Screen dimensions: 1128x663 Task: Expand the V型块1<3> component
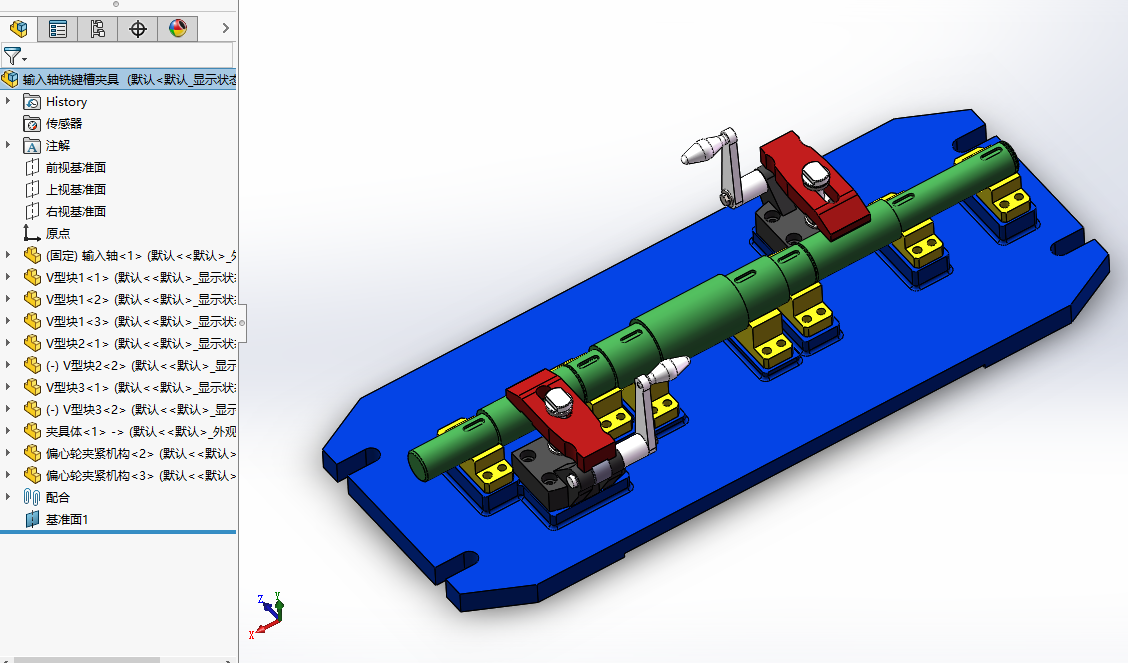pyautogui.click(x=8, y=321)
